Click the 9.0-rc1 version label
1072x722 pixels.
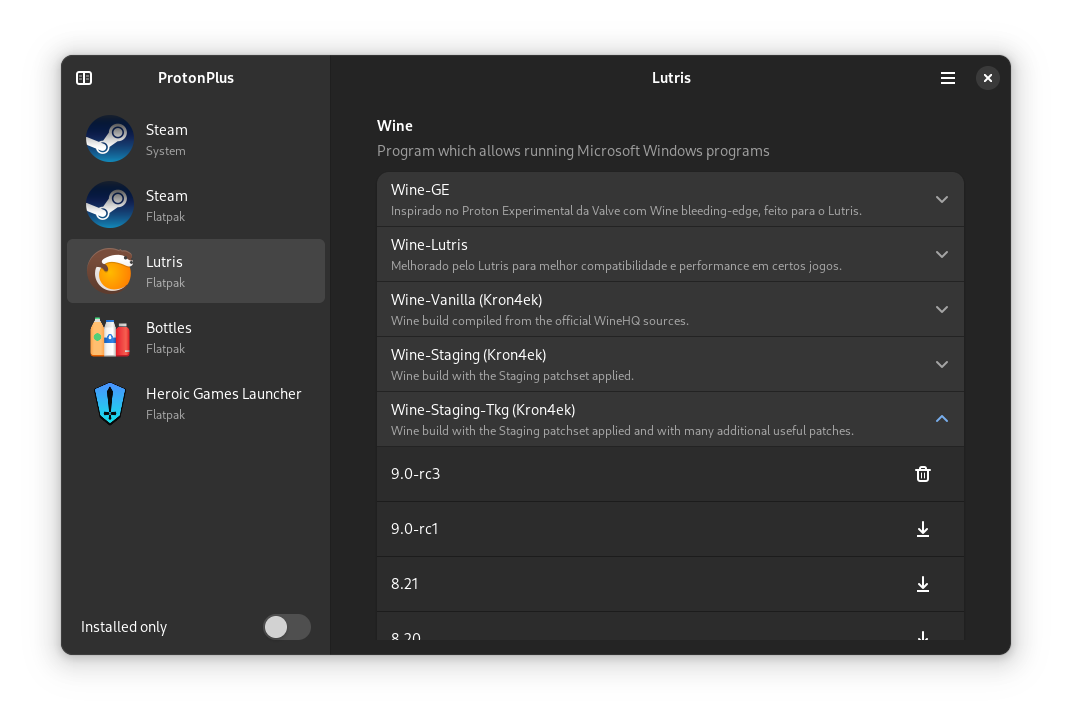(414, 529)
